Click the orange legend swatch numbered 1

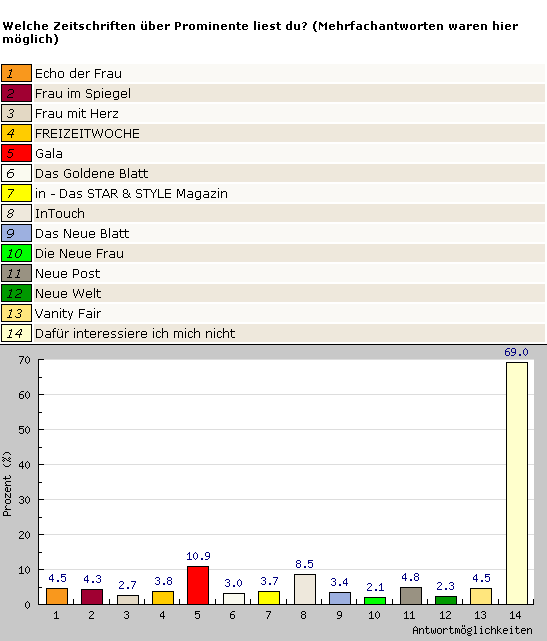coord(16,73)
